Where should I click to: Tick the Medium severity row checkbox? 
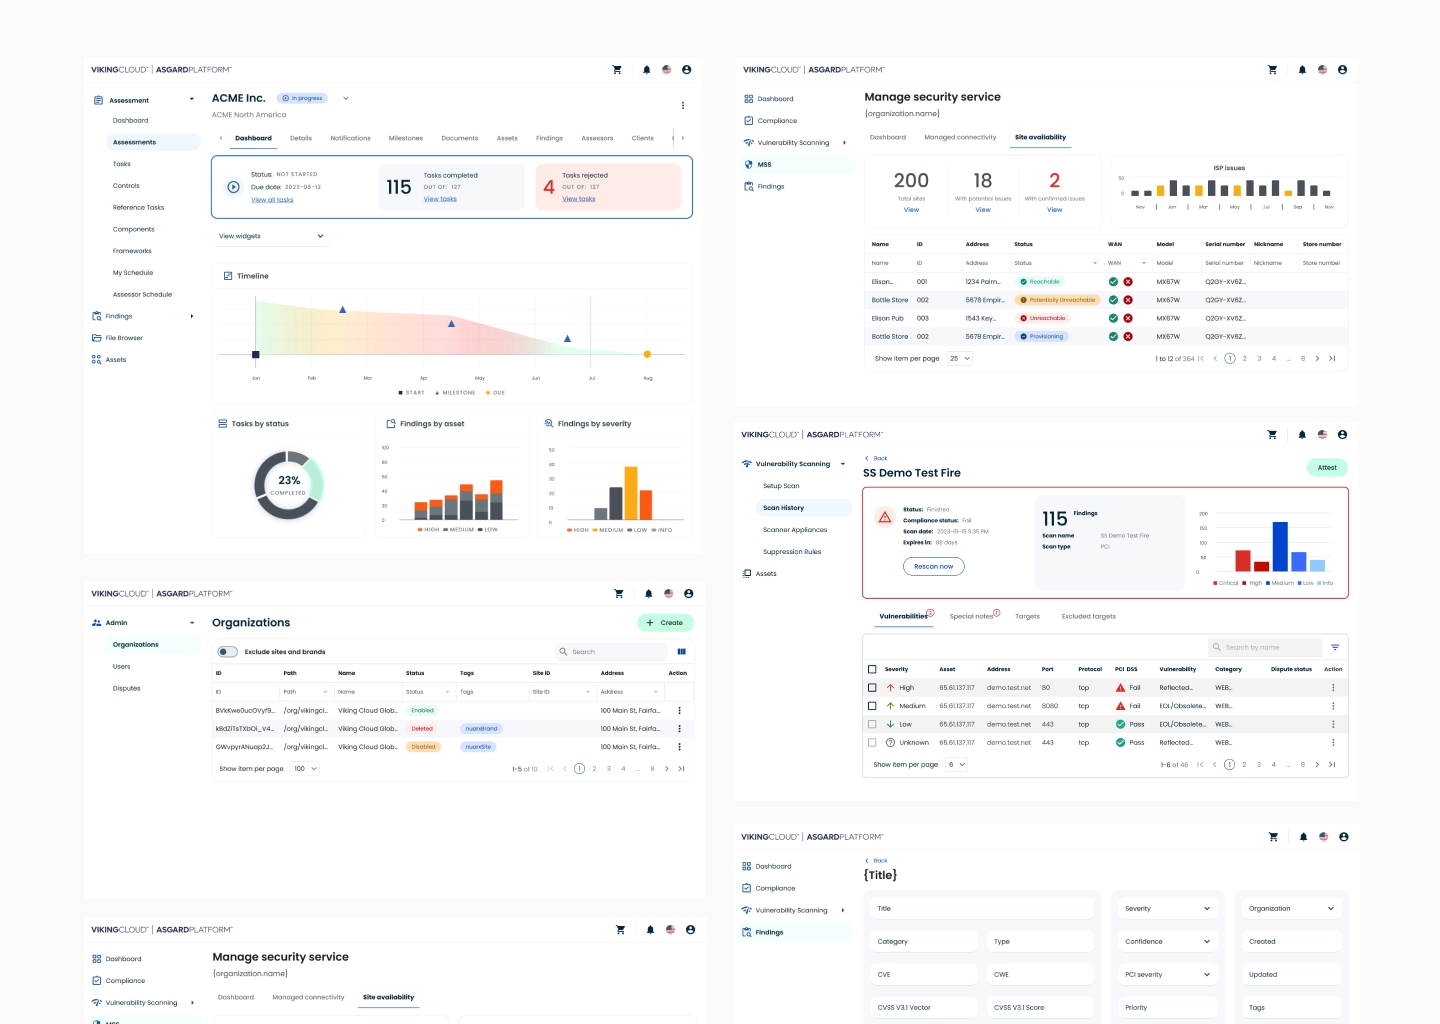click(872, 706)
